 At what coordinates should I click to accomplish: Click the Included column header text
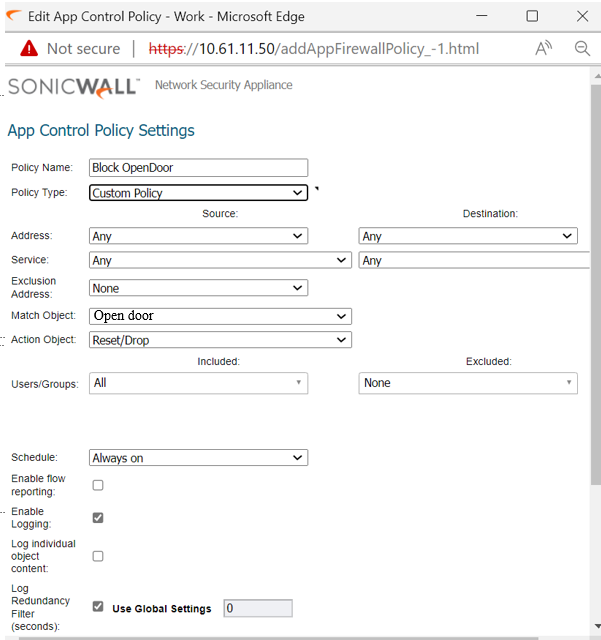tap(218, 361)
